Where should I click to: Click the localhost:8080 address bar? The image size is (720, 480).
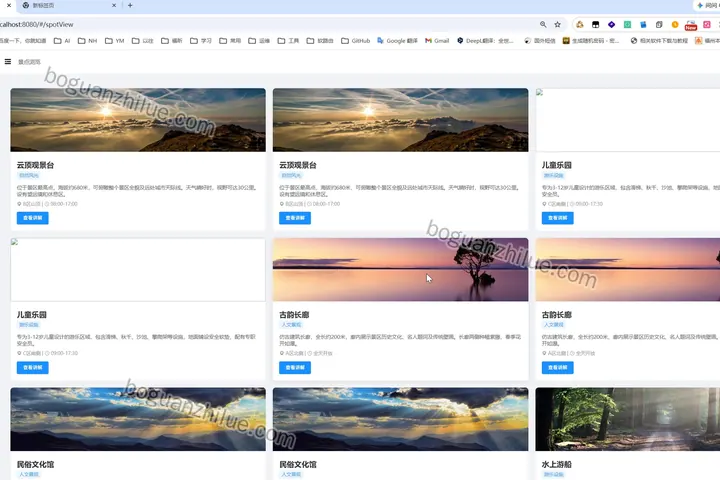click(266, 24)
